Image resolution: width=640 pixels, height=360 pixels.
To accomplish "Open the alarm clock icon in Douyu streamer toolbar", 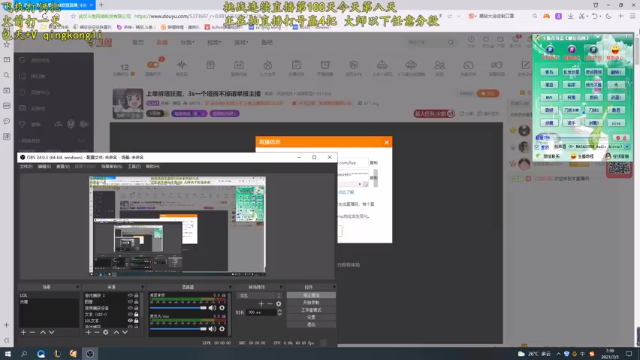I will [325, 65].
